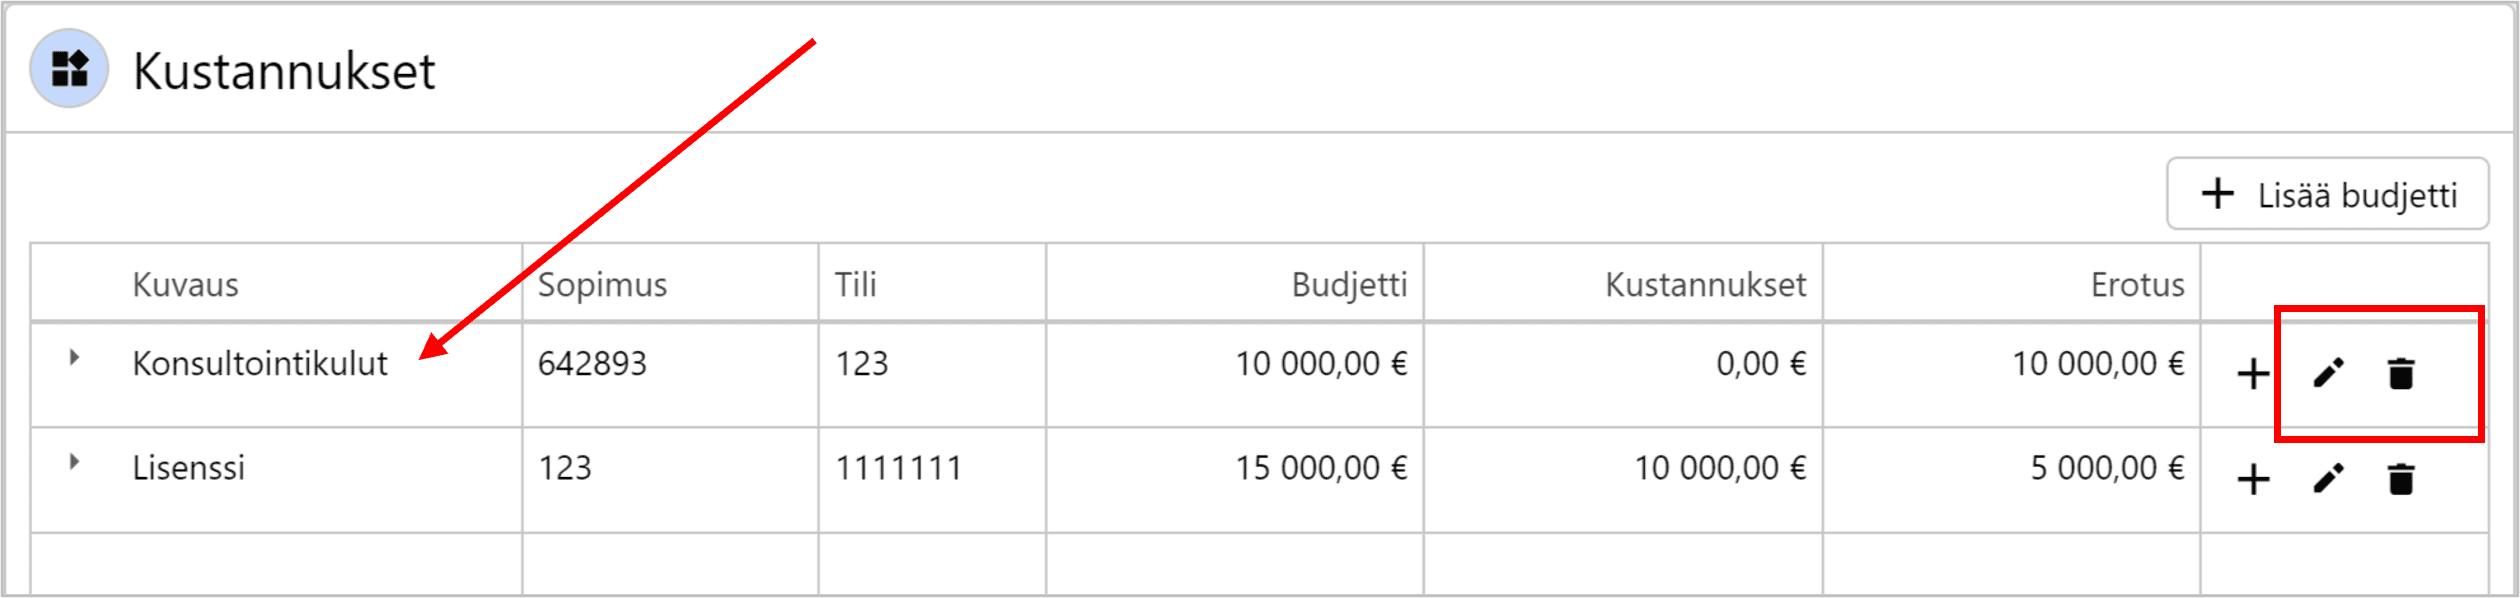Select the Konsultointikulut description cell
2520x598 pixels.
tap(260, 364)
